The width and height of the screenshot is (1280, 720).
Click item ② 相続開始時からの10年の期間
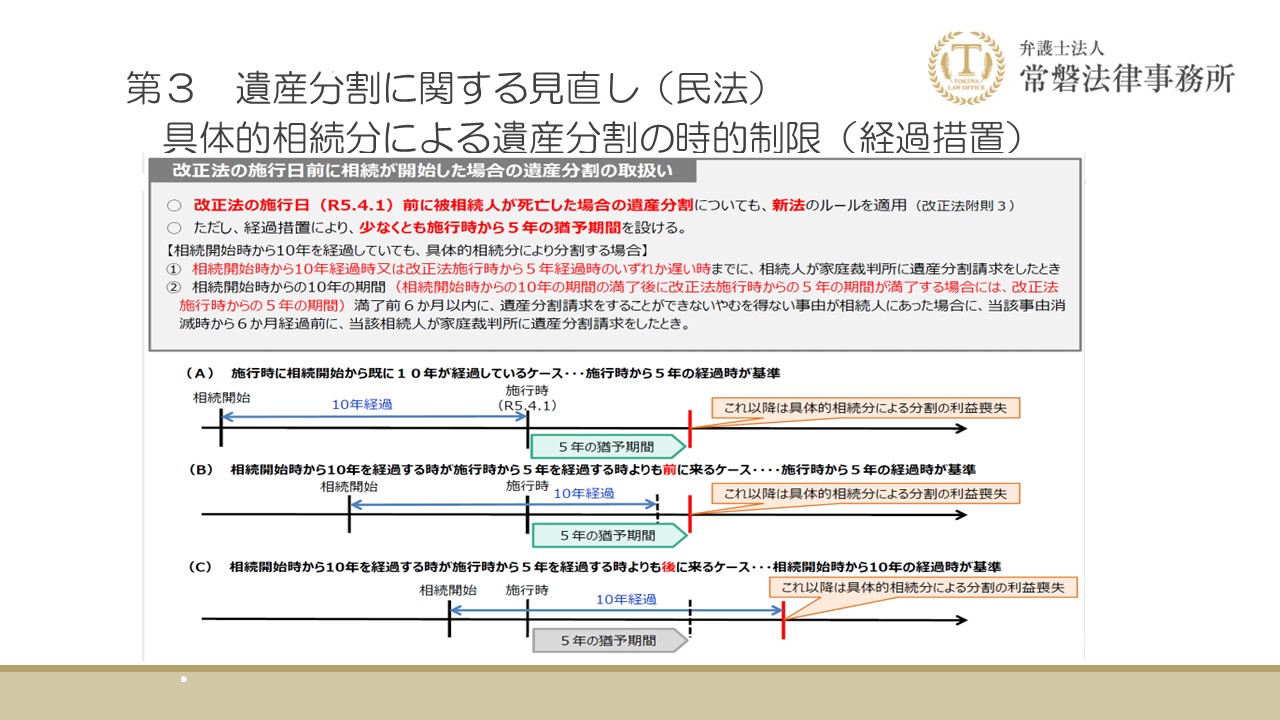point(614,305)
